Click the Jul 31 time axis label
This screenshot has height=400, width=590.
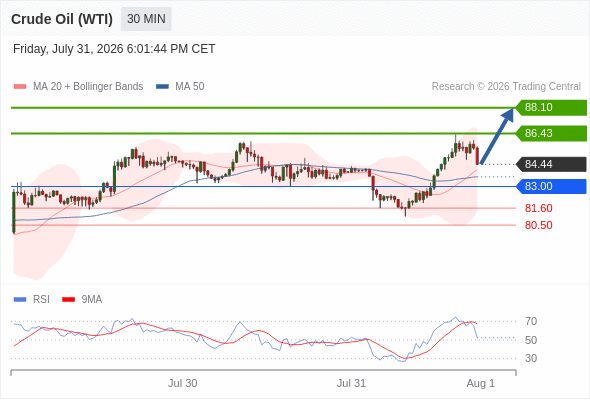coord(351,383)
